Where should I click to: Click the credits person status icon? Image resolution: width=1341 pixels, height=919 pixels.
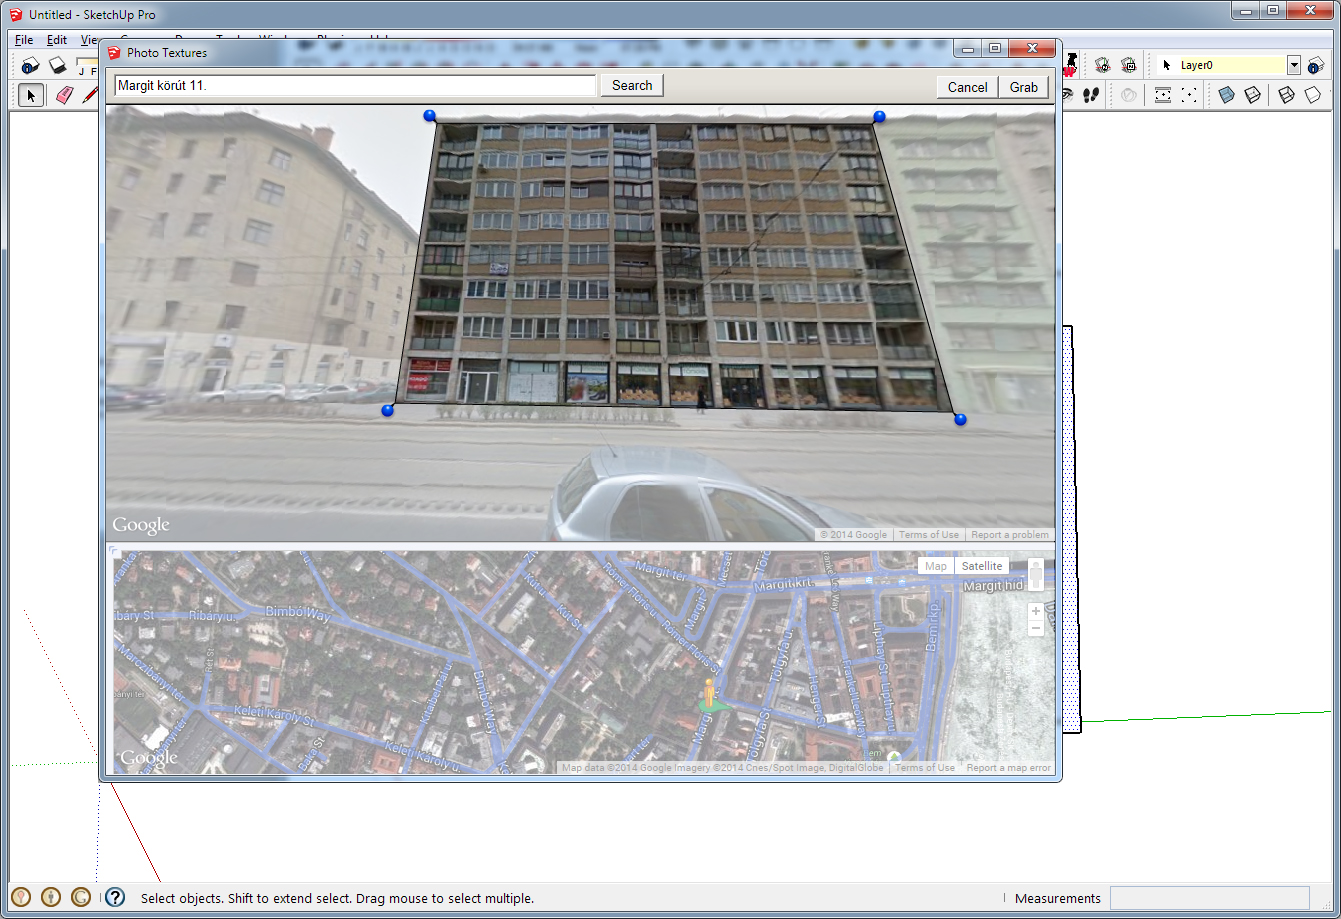51,897
